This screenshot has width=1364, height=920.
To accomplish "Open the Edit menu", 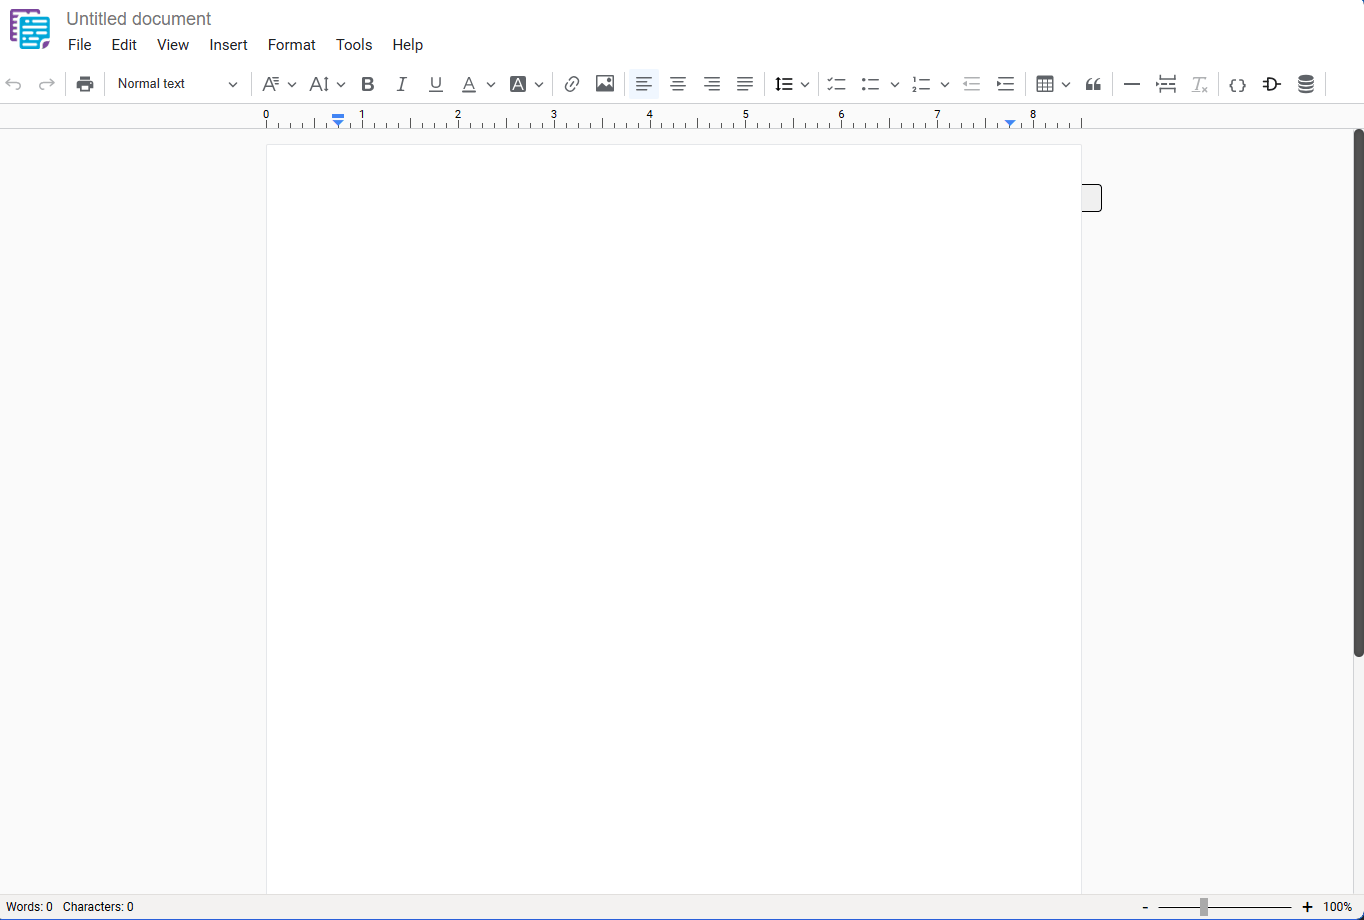I will pyautogui.click(x=124, y=45).
